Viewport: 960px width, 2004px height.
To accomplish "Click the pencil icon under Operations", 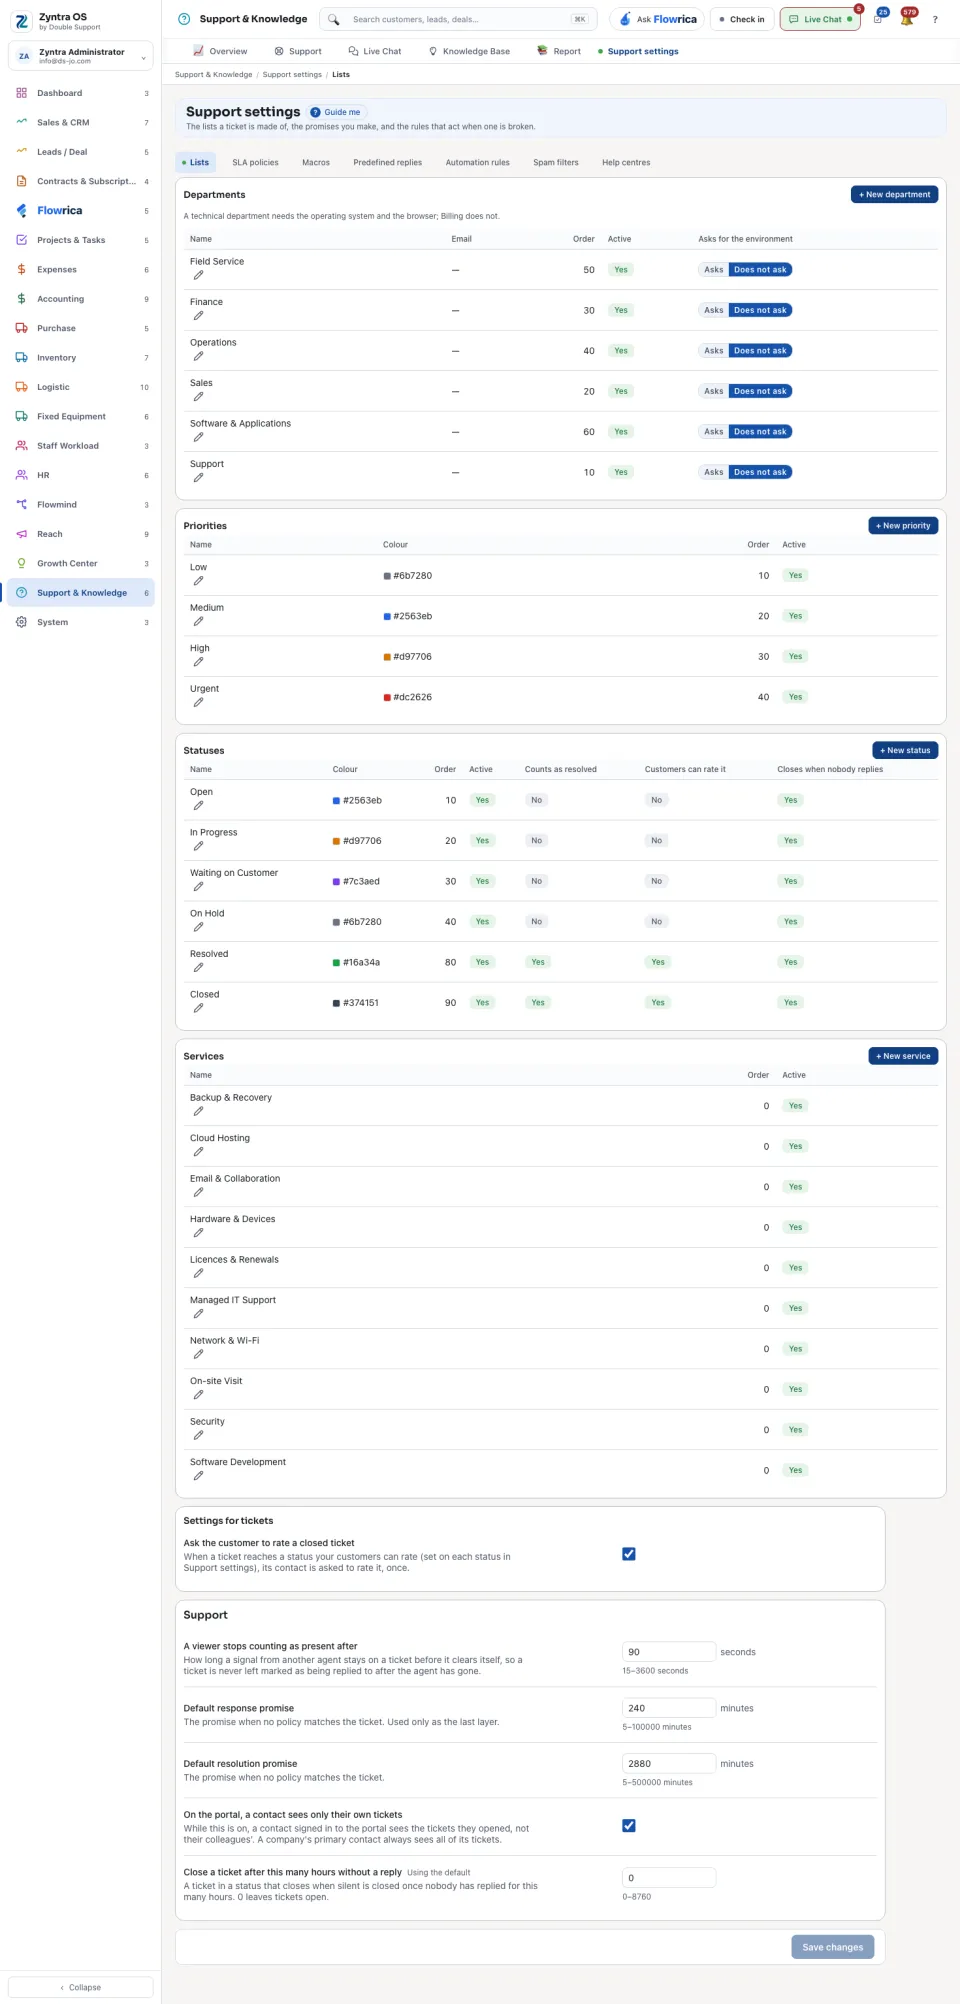I will pyautogui.click(x=198, y=356).
